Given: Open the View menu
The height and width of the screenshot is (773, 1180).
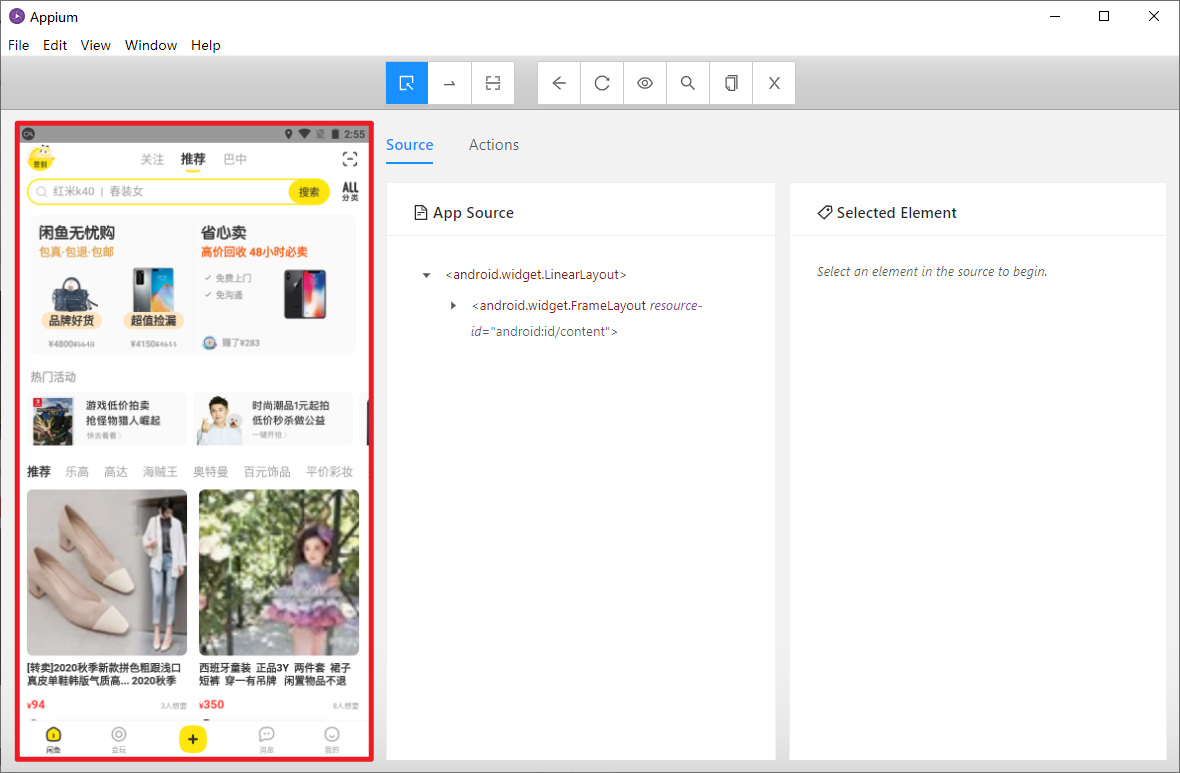Looking at the screenshot, I should [96, 45].
